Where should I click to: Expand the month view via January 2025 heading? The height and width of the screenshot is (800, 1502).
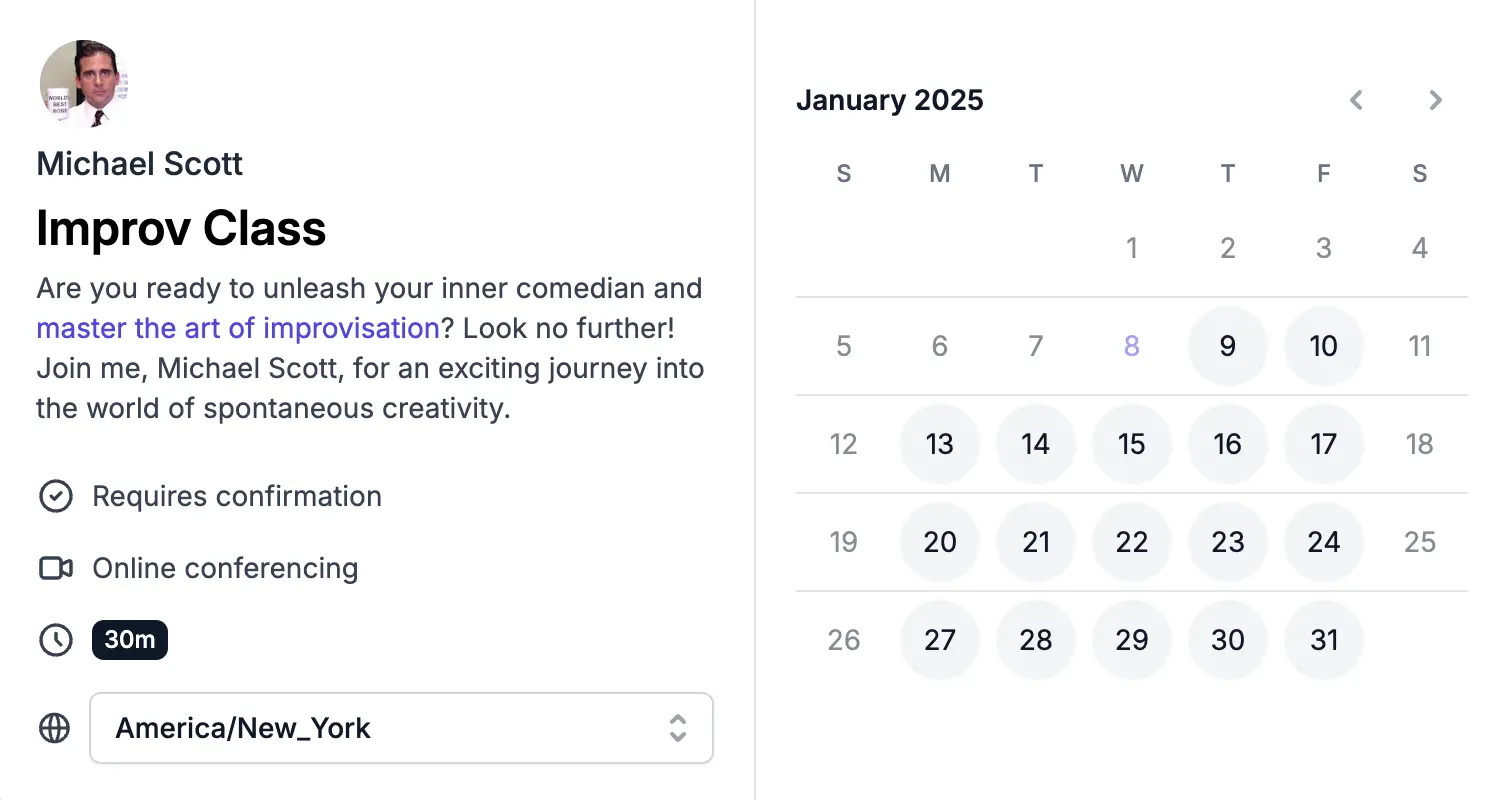coord(889,100)
